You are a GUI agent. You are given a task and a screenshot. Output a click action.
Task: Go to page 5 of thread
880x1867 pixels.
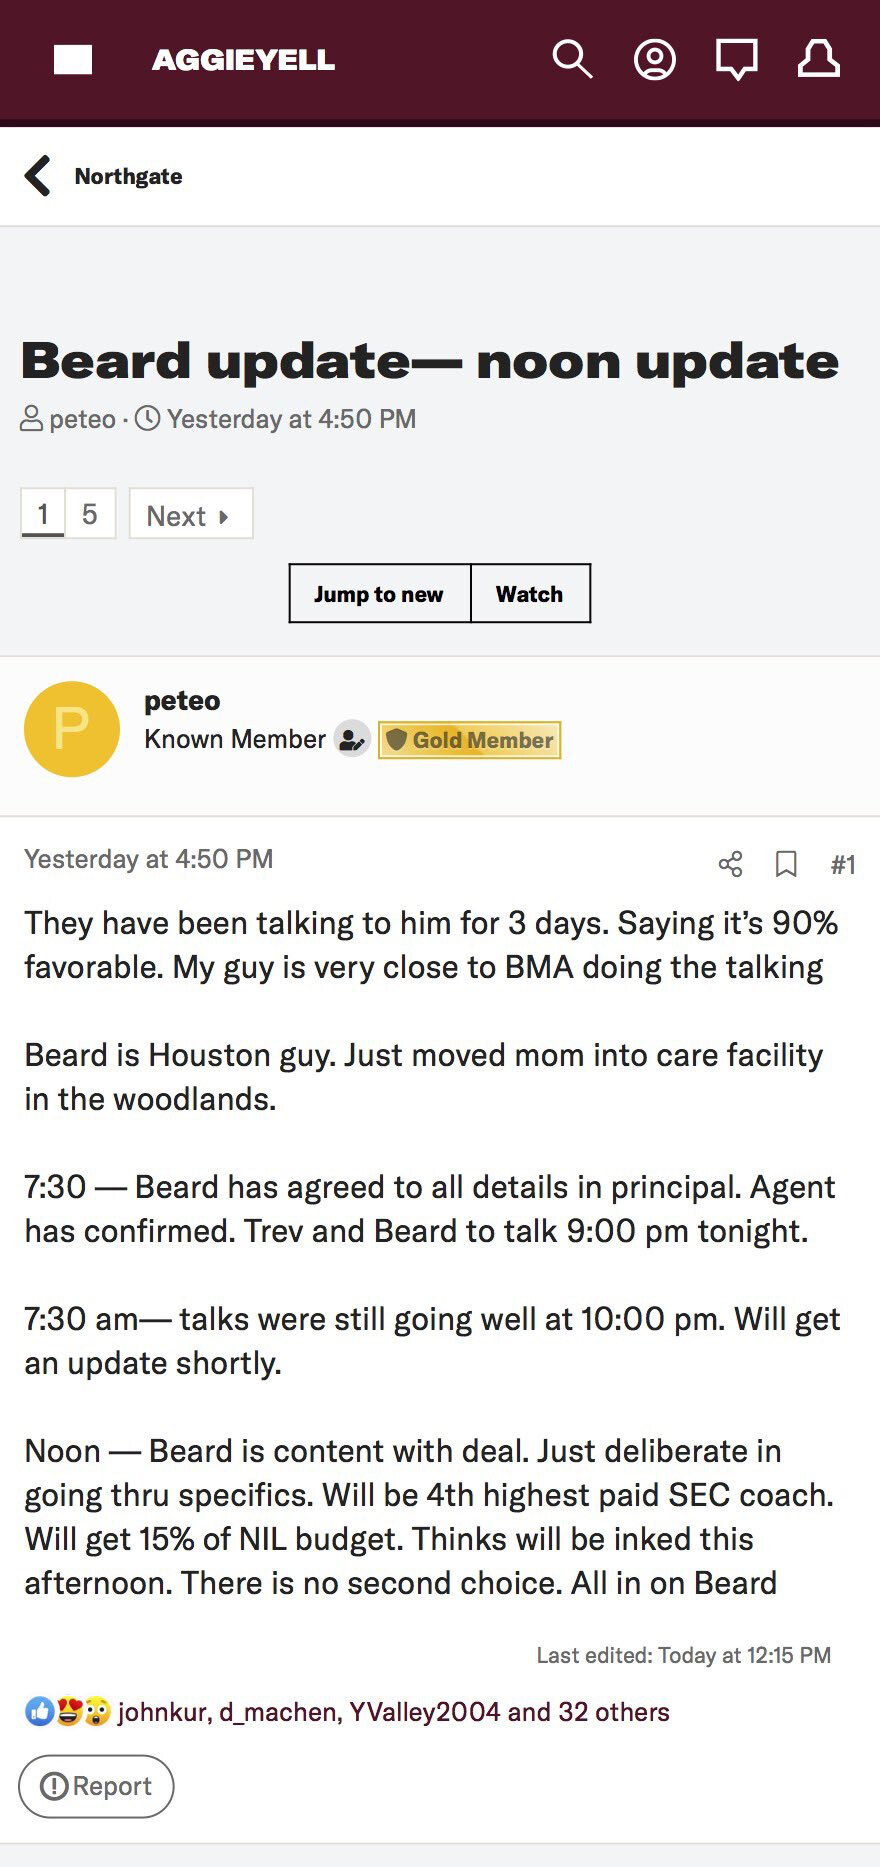90,514
